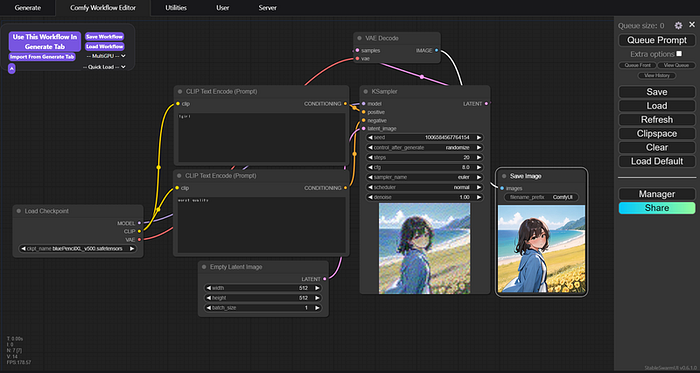Increase the batch_size value with right arrow
Viewport: 700px width, 373px height.
pyautogui.click(x=317, y=308)
